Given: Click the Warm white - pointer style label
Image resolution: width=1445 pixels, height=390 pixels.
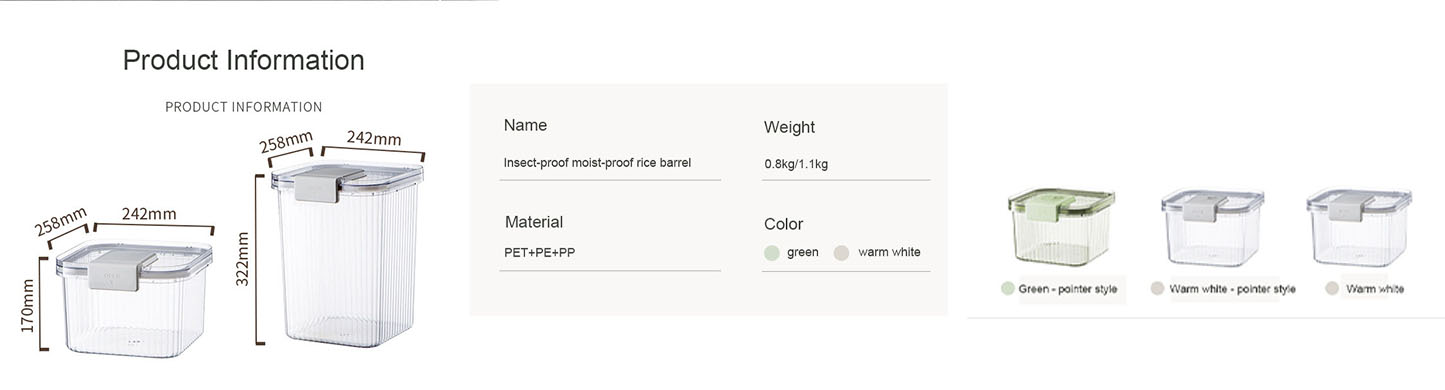Looking at the screenshot, I should (x=1232, y=289).
